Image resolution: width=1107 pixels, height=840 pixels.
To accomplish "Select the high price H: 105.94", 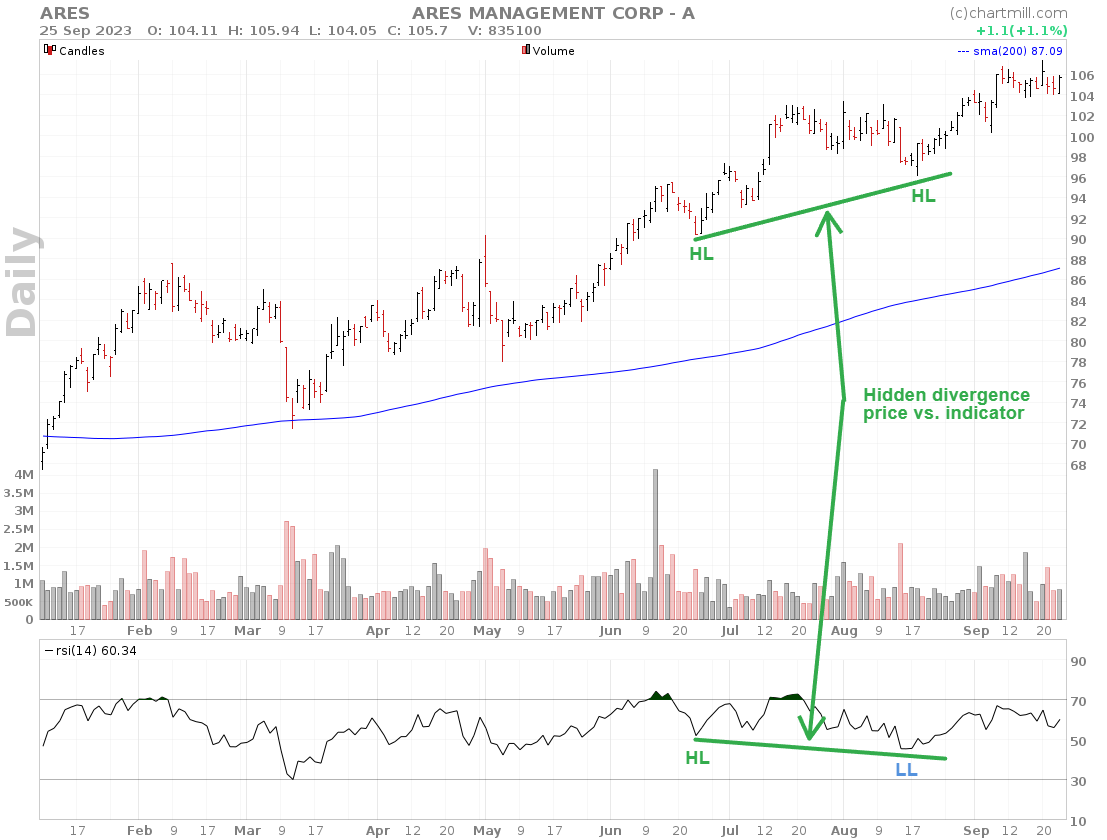I will pos(263,31).
